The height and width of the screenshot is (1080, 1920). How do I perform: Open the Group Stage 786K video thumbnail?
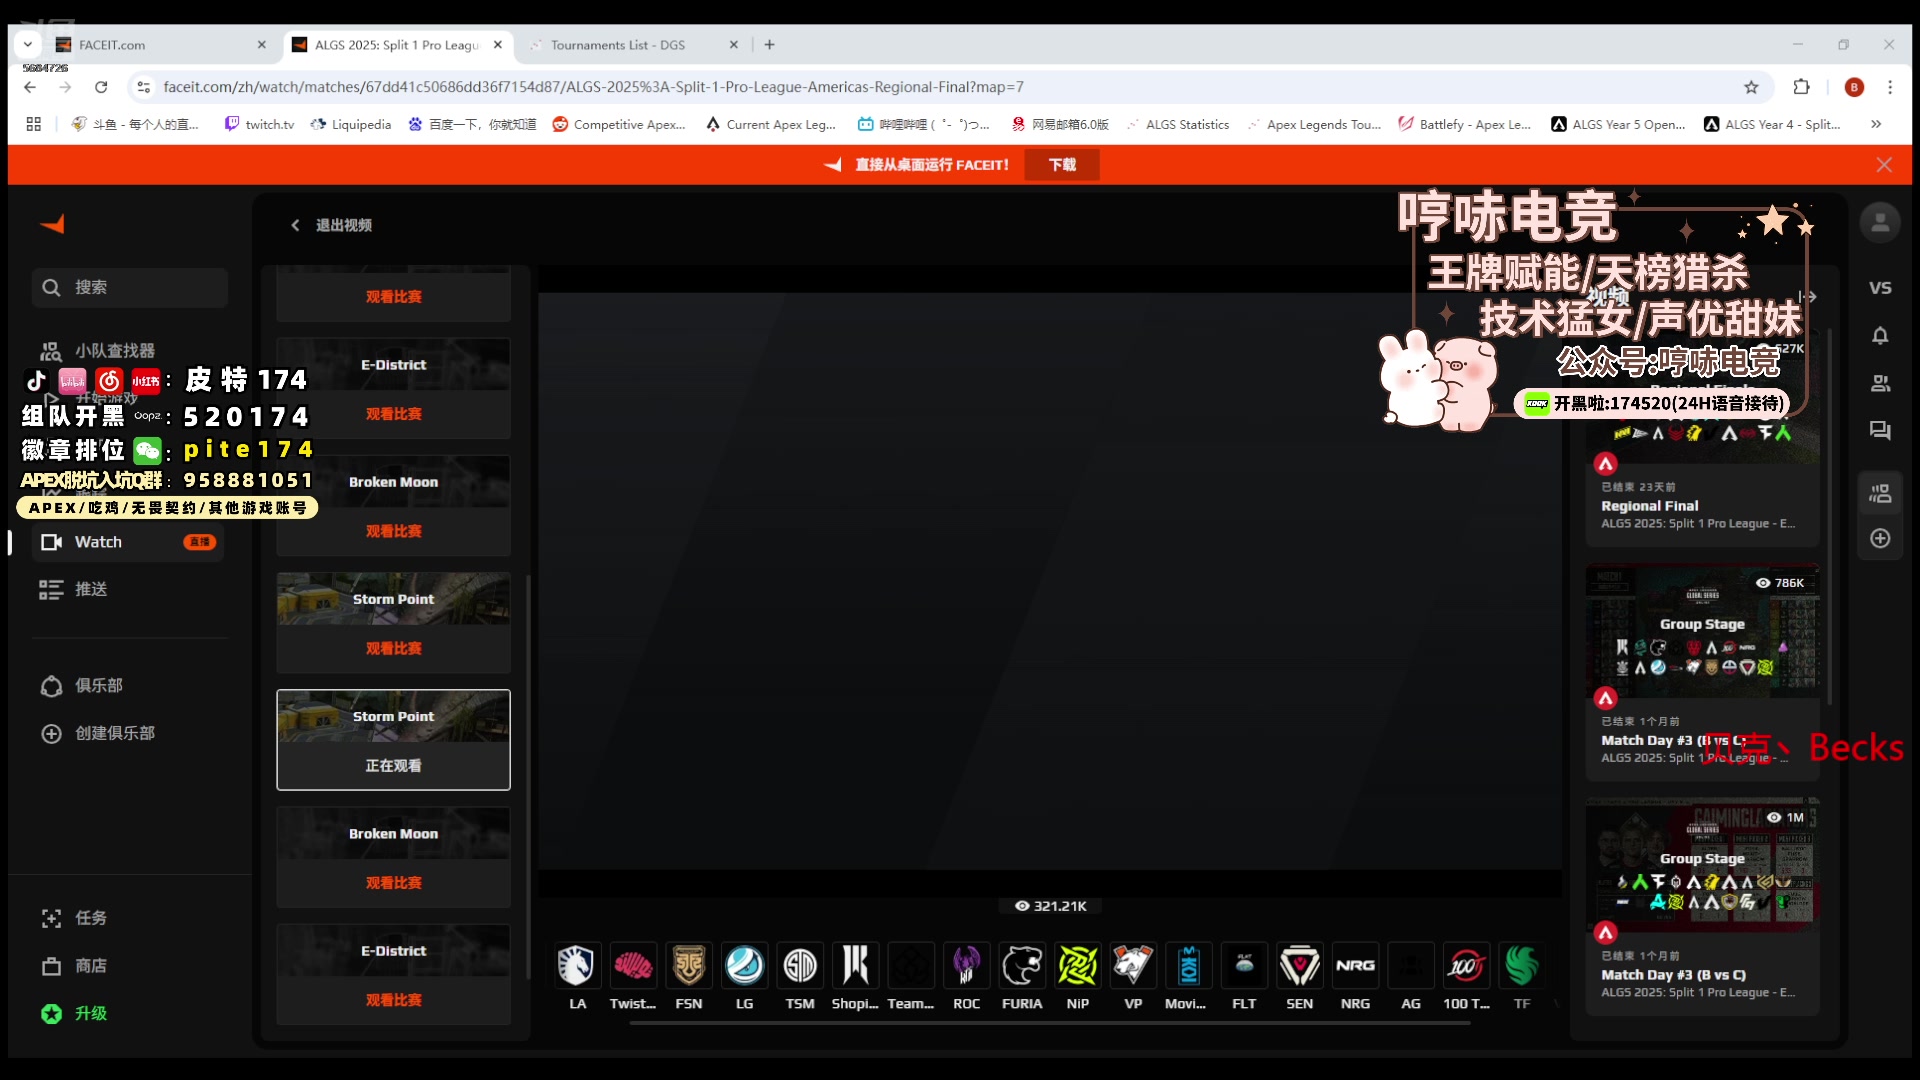(1702, 632)
